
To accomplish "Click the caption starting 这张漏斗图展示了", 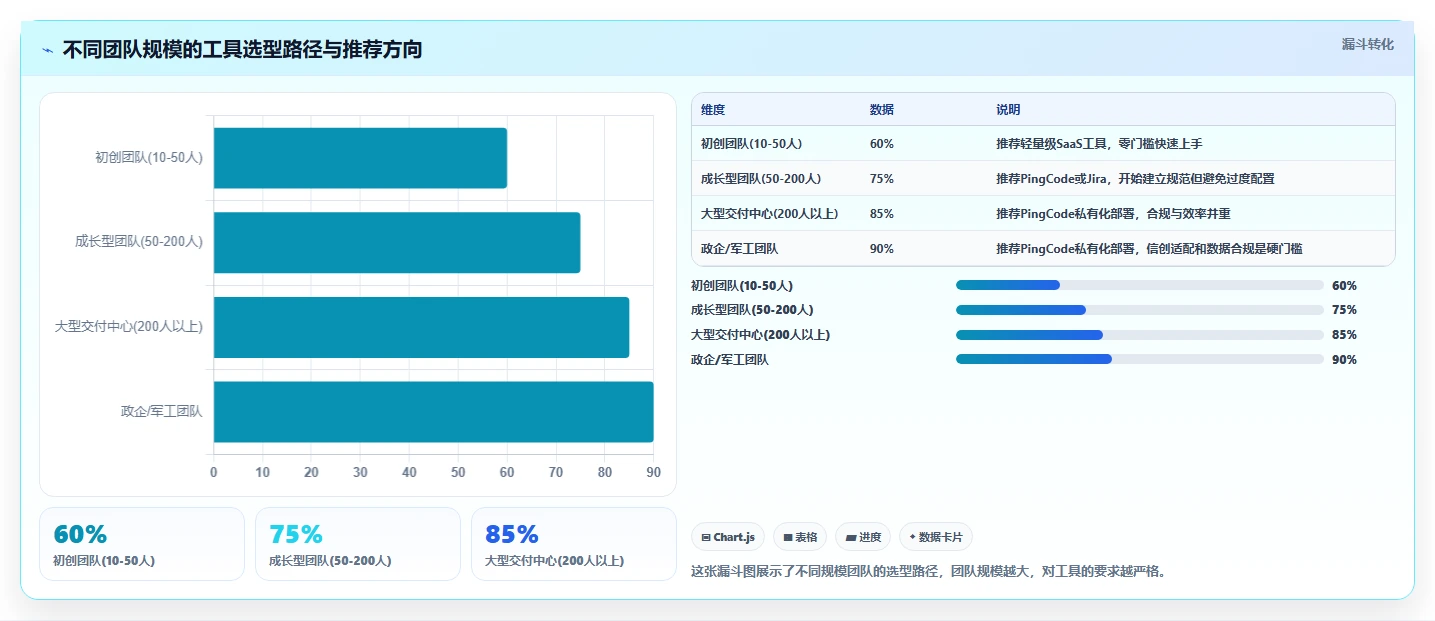I will click(929, 572).
